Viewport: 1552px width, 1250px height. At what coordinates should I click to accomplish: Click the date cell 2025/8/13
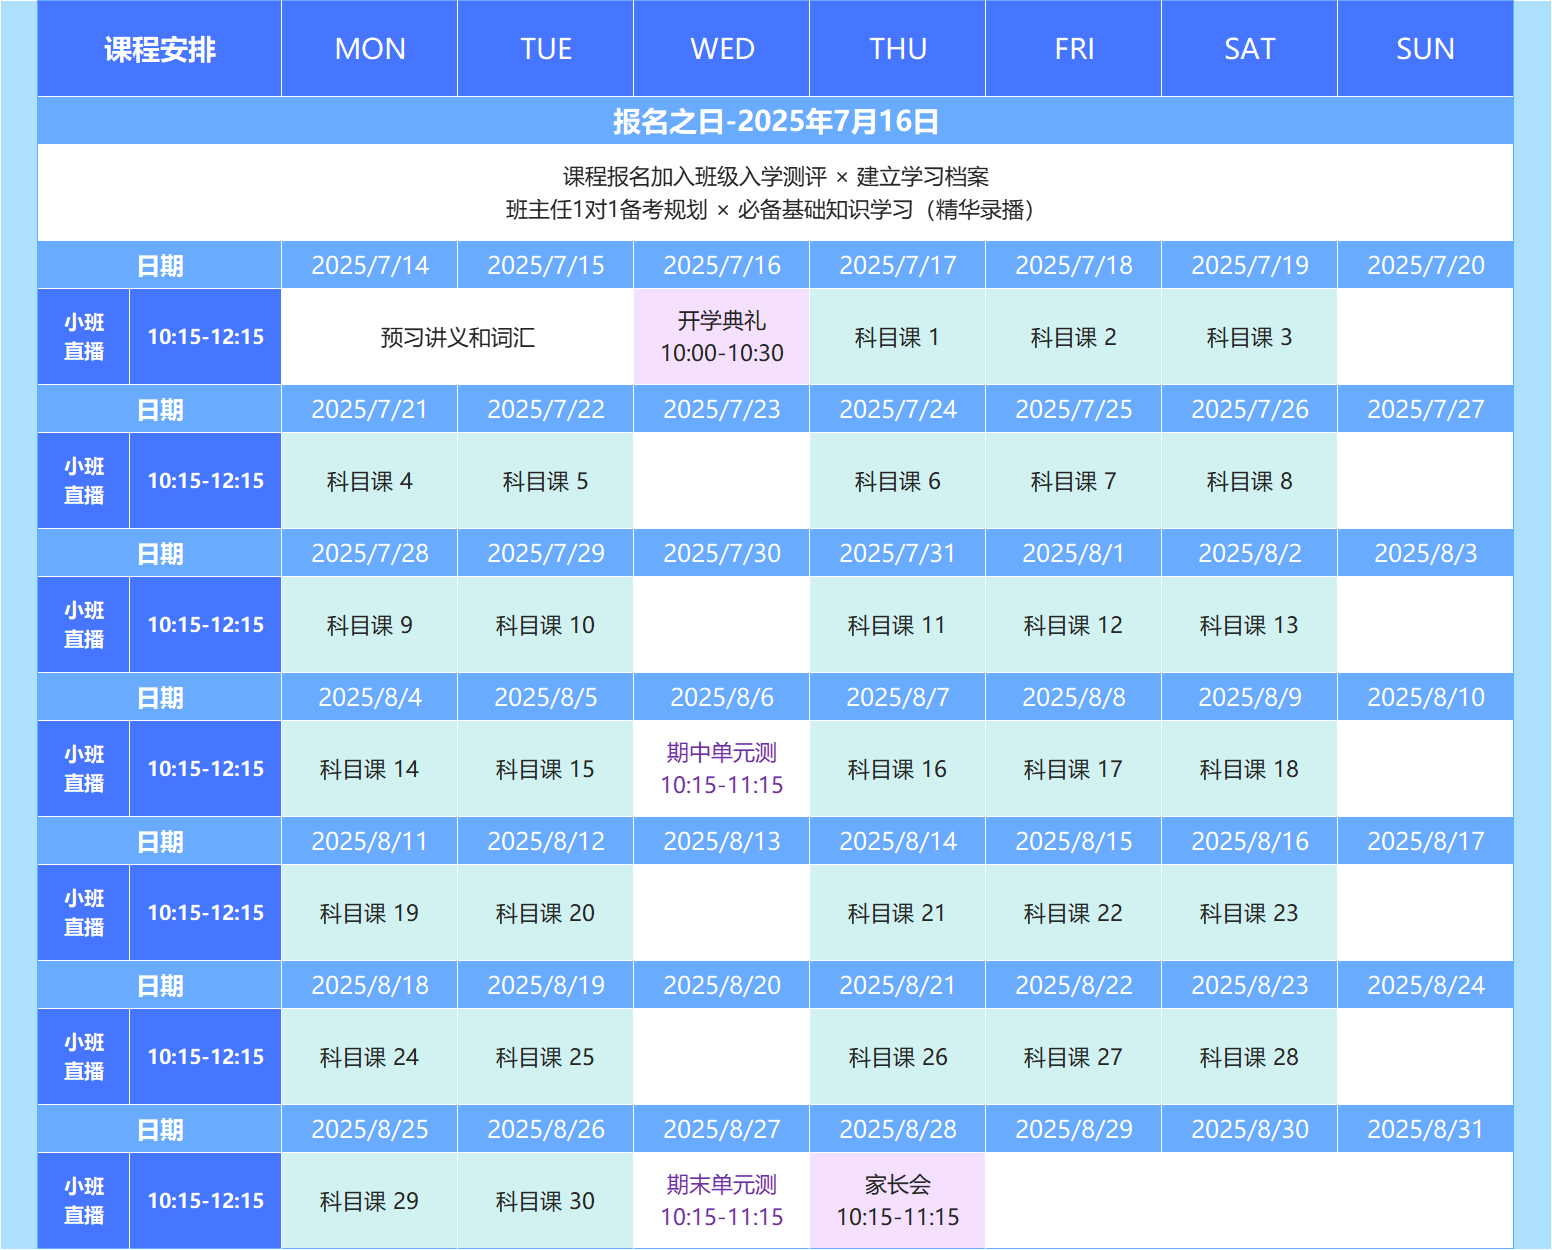click(721, 841)
